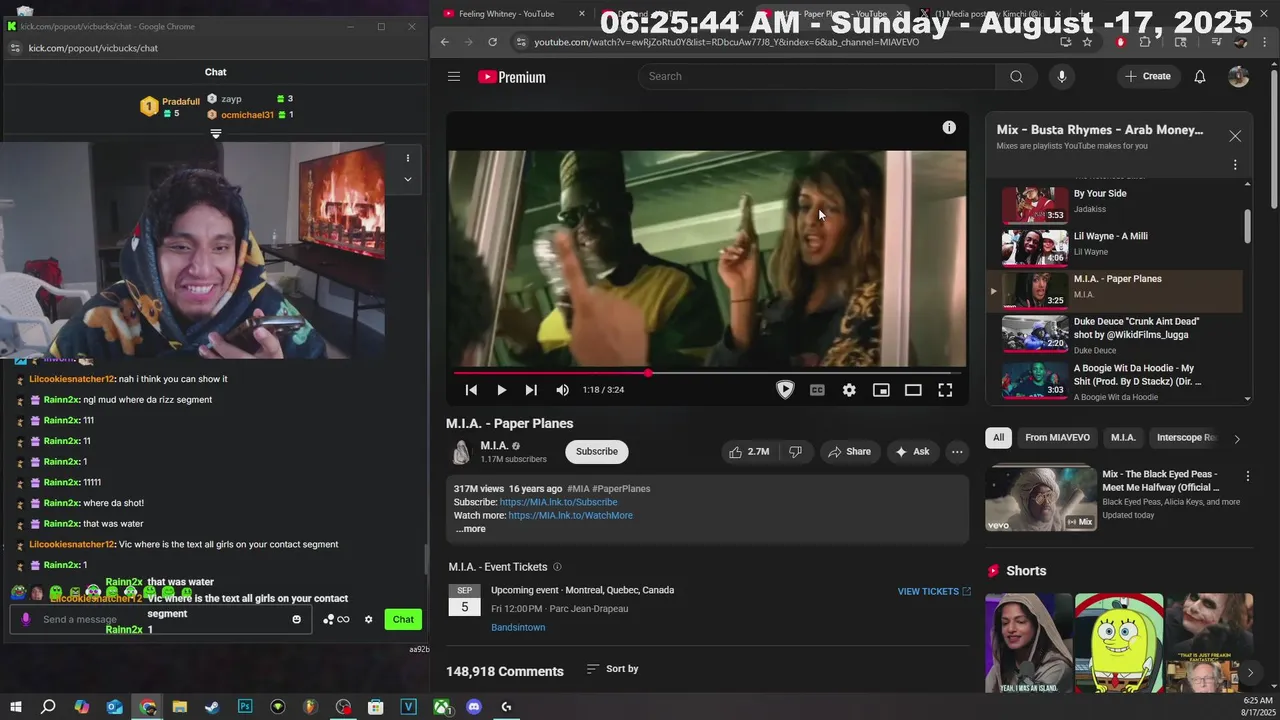This screenshot has width=1280, height=720.
Task: Expand the Kick leaderboard arrow
Action: (x=216, y=134)
